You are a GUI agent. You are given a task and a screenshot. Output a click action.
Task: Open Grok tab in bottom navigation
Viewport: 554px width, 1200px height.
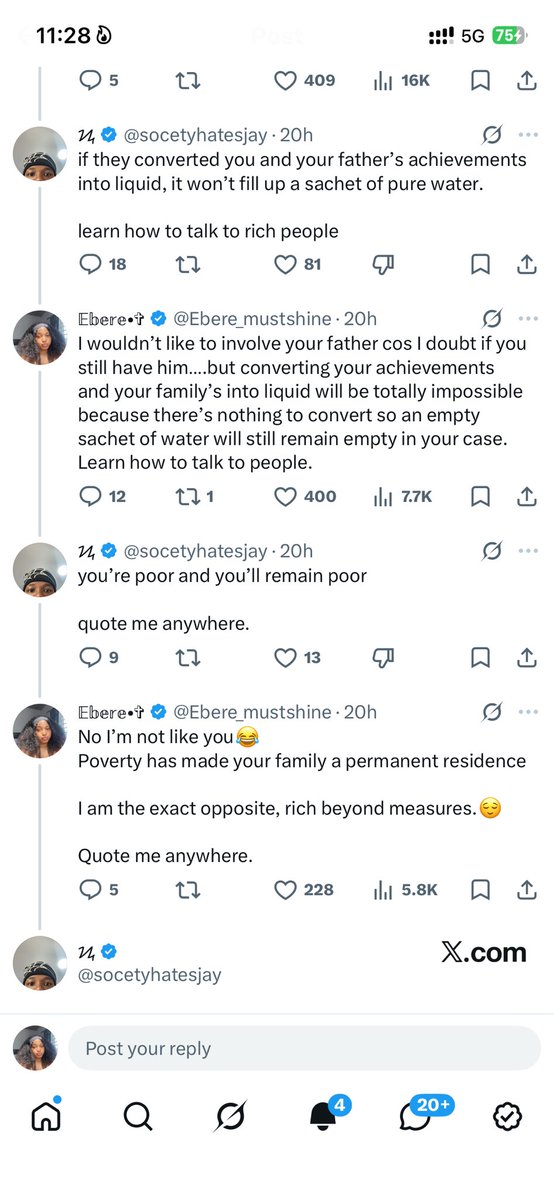(x=231, y=1116)
